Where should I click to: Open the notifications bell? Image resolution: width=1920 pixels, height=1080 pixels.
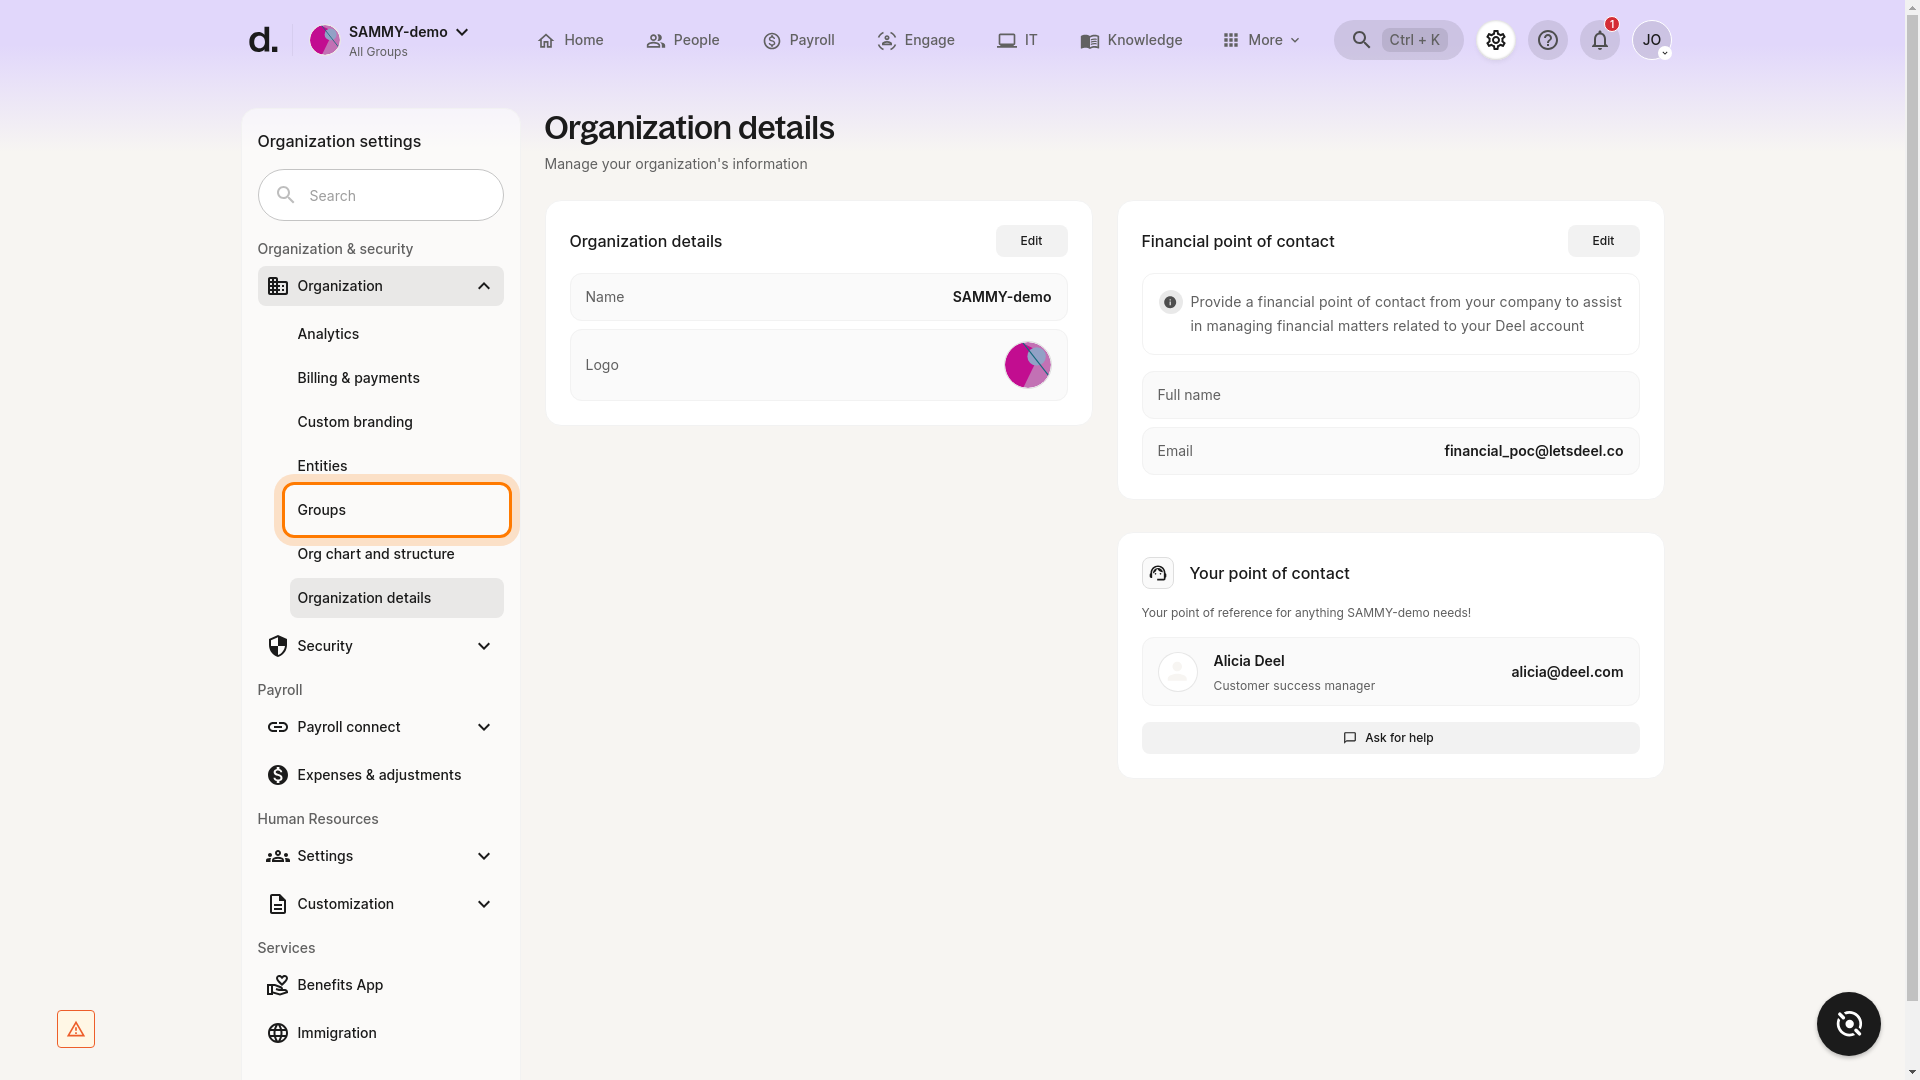click(1599, 40)
